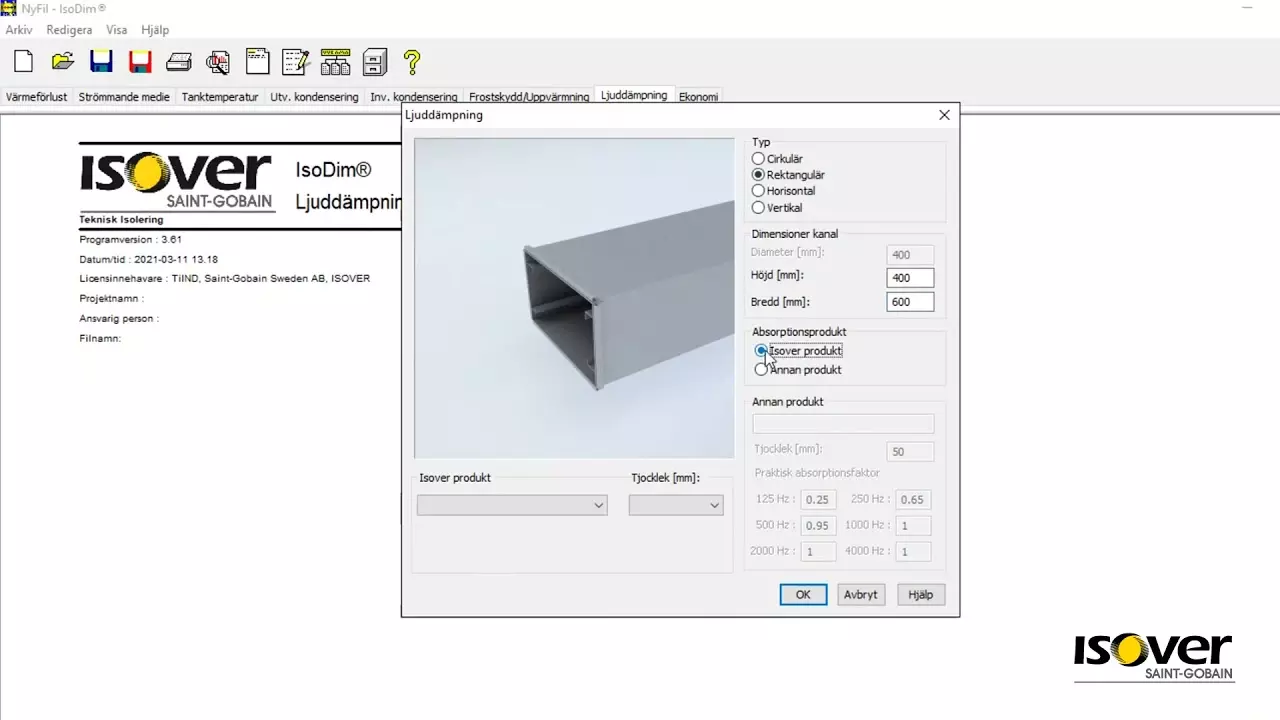Open the Tjocklek [mm] dropdown
The width and height of the screenshot is (1280, 720).
pyautogui.click(x=676, y=505)
